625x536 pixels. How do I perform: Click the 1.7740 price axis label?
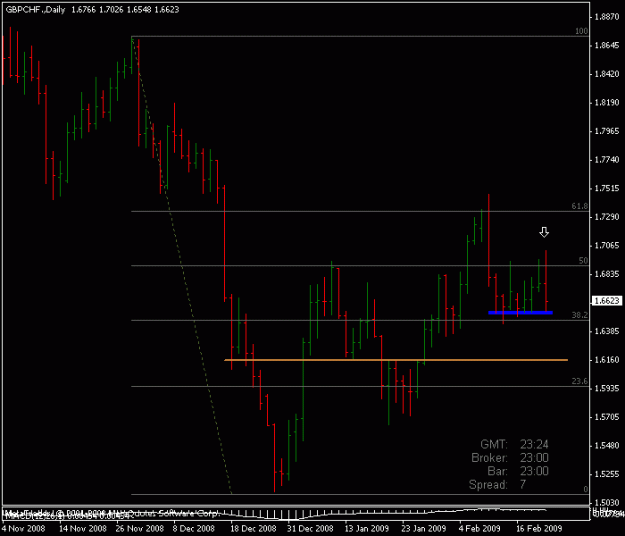[x=607, y=160]
